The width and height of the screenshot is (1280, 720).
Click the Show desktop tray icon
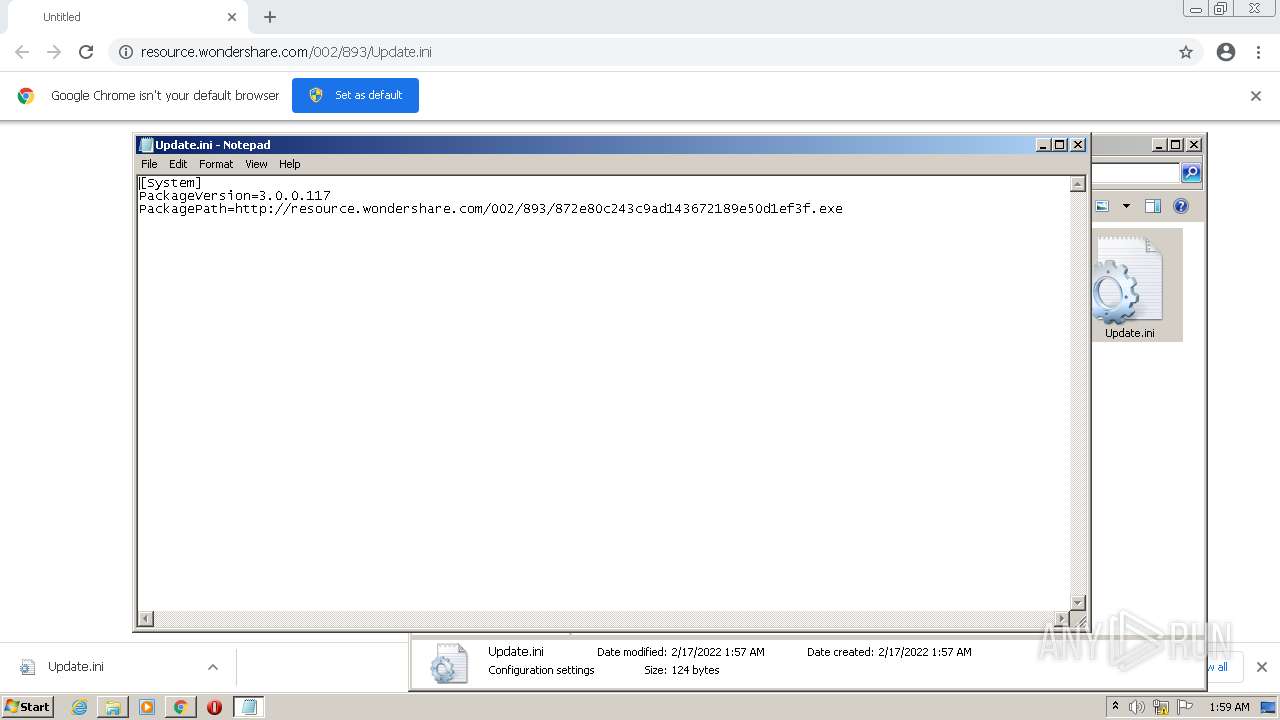(x=1268, y=707)
